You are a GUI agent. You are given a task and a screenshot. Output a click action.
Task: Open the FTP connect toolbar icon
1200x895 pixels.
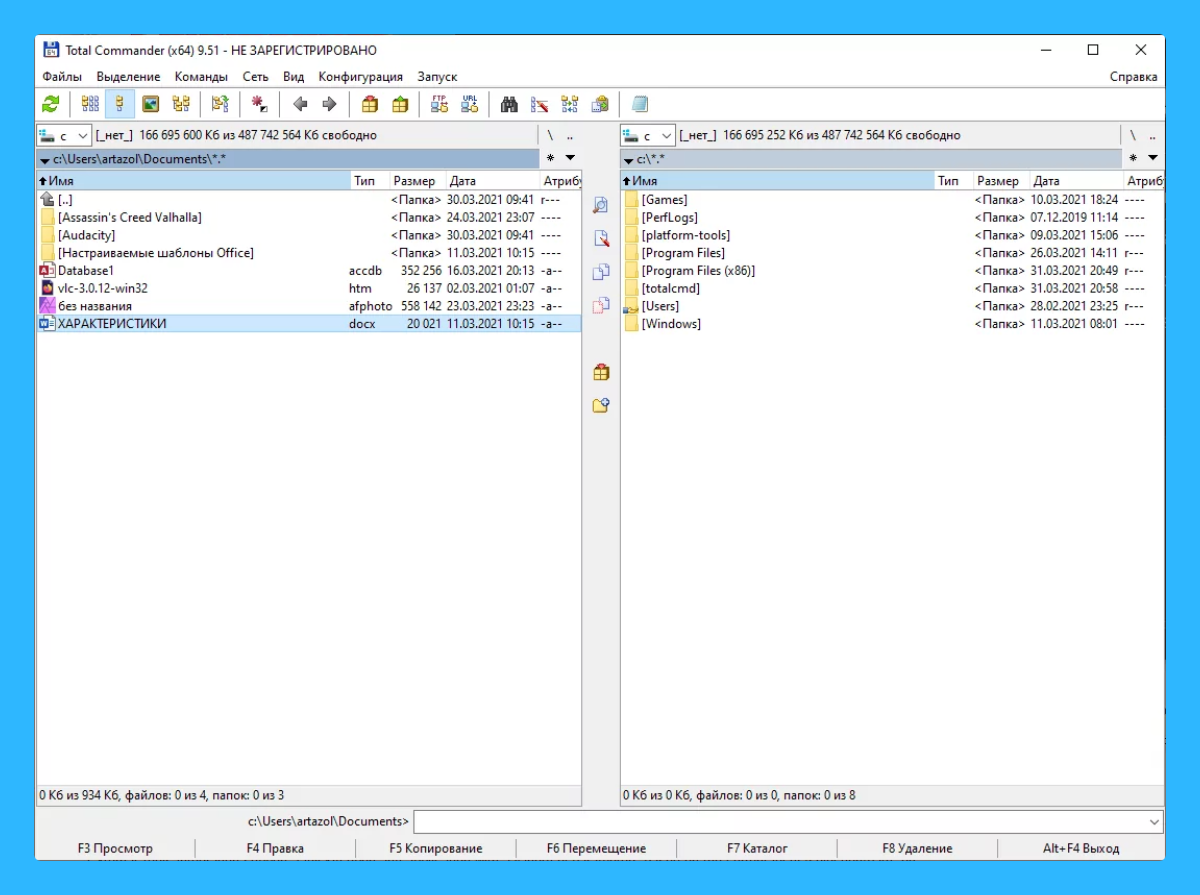pyautogui.click(x=439, y=104)
